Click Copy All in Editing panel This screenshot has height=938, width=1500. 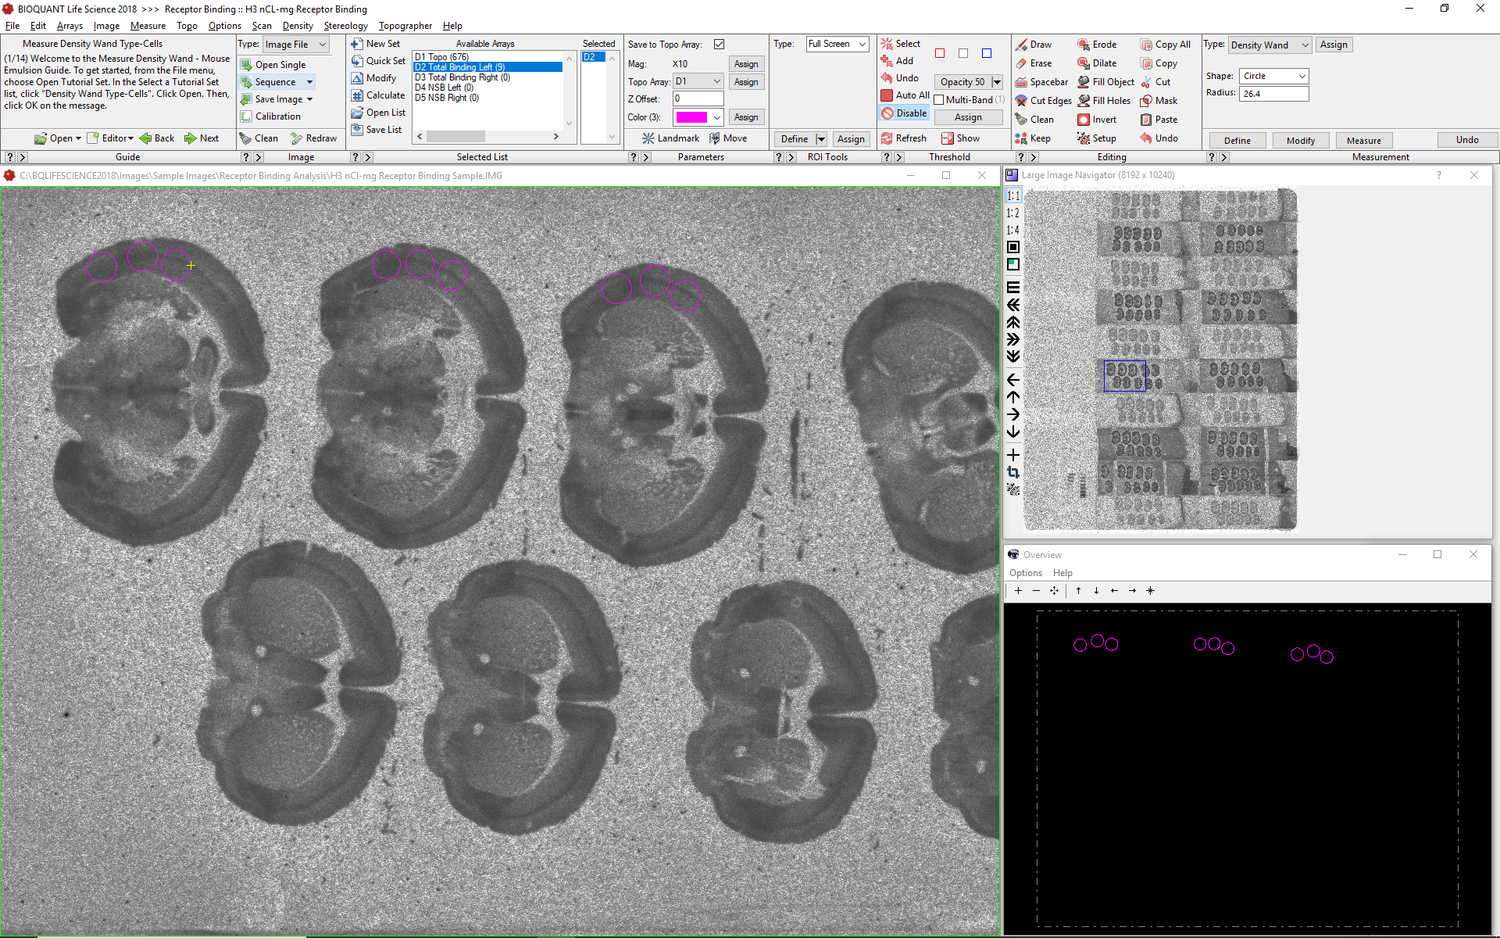(x=1166, y=45)
